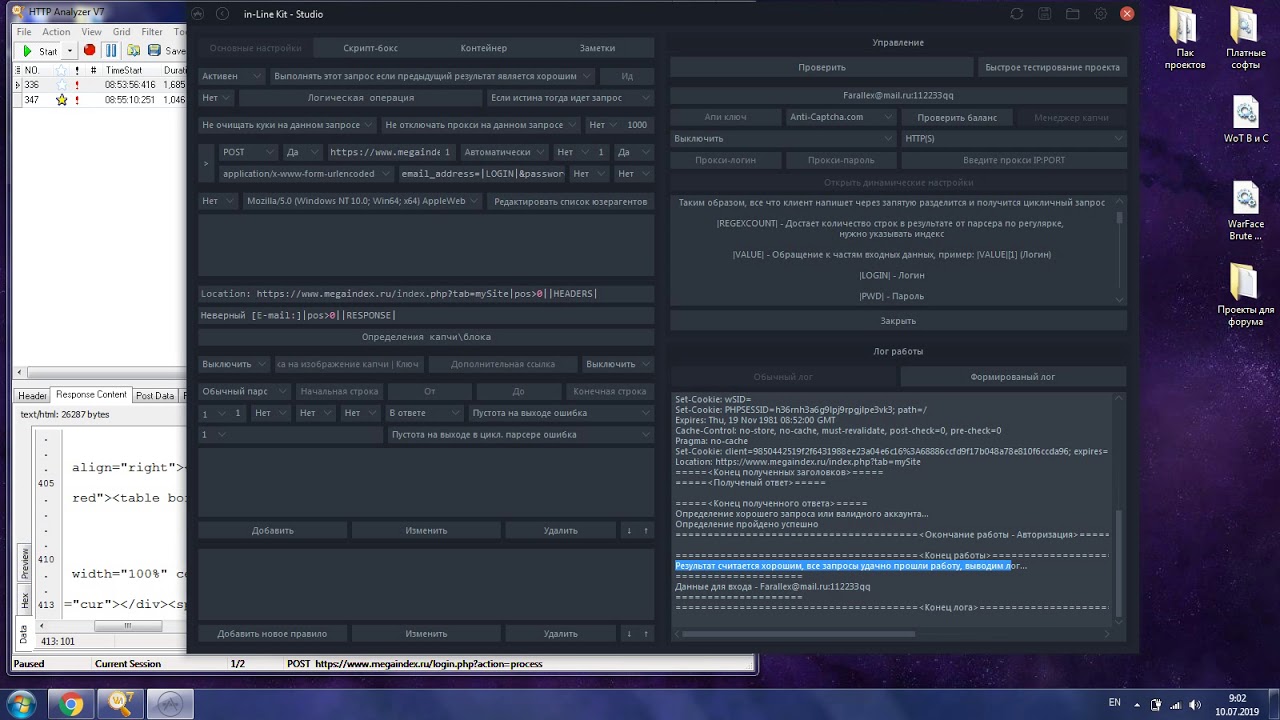Switch to the 'Скрипт-бокс' tab

click(370, 48)
